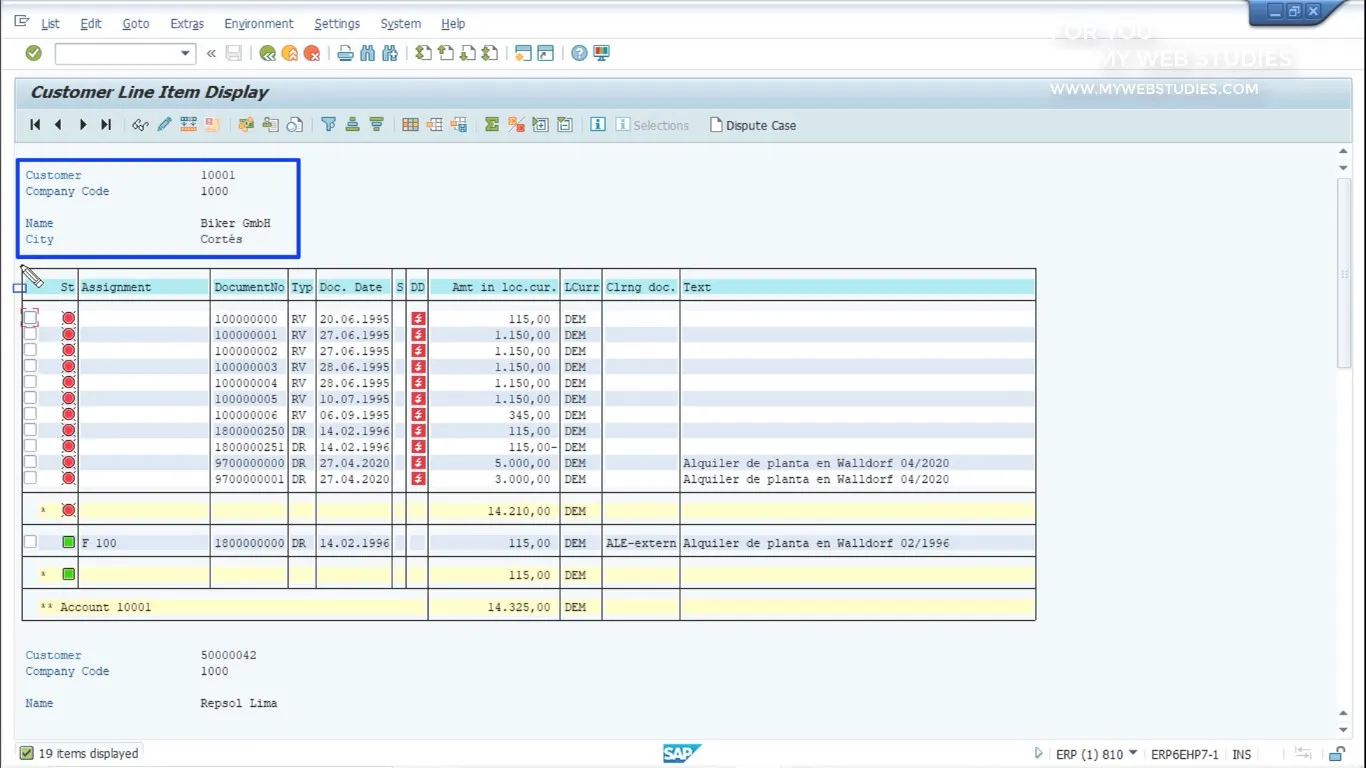Image resolution: width=1366 pixels, height=768 pixels.
Task: Tick checkbox for document 100000000
Action: [x=30, y=318]
